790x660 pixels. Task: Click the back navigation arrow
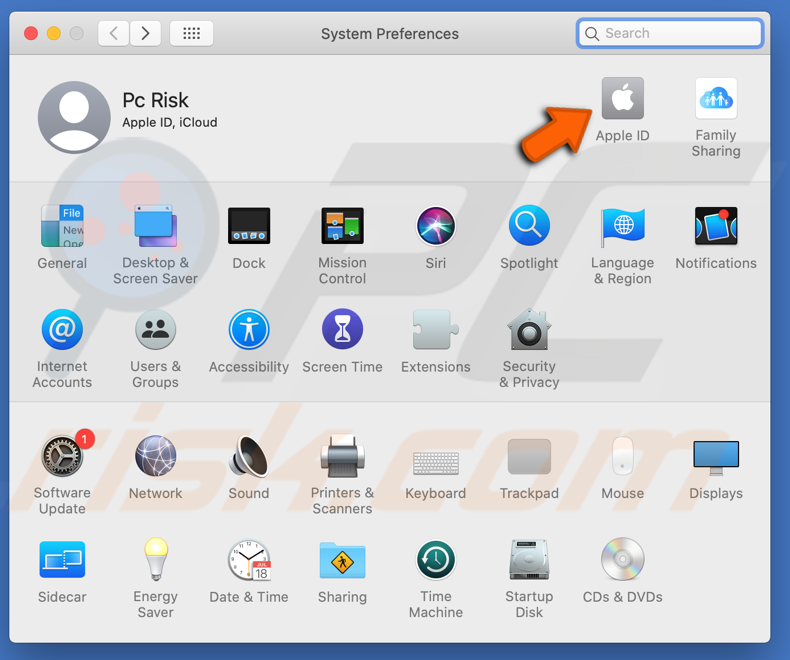tap(113, 33)
